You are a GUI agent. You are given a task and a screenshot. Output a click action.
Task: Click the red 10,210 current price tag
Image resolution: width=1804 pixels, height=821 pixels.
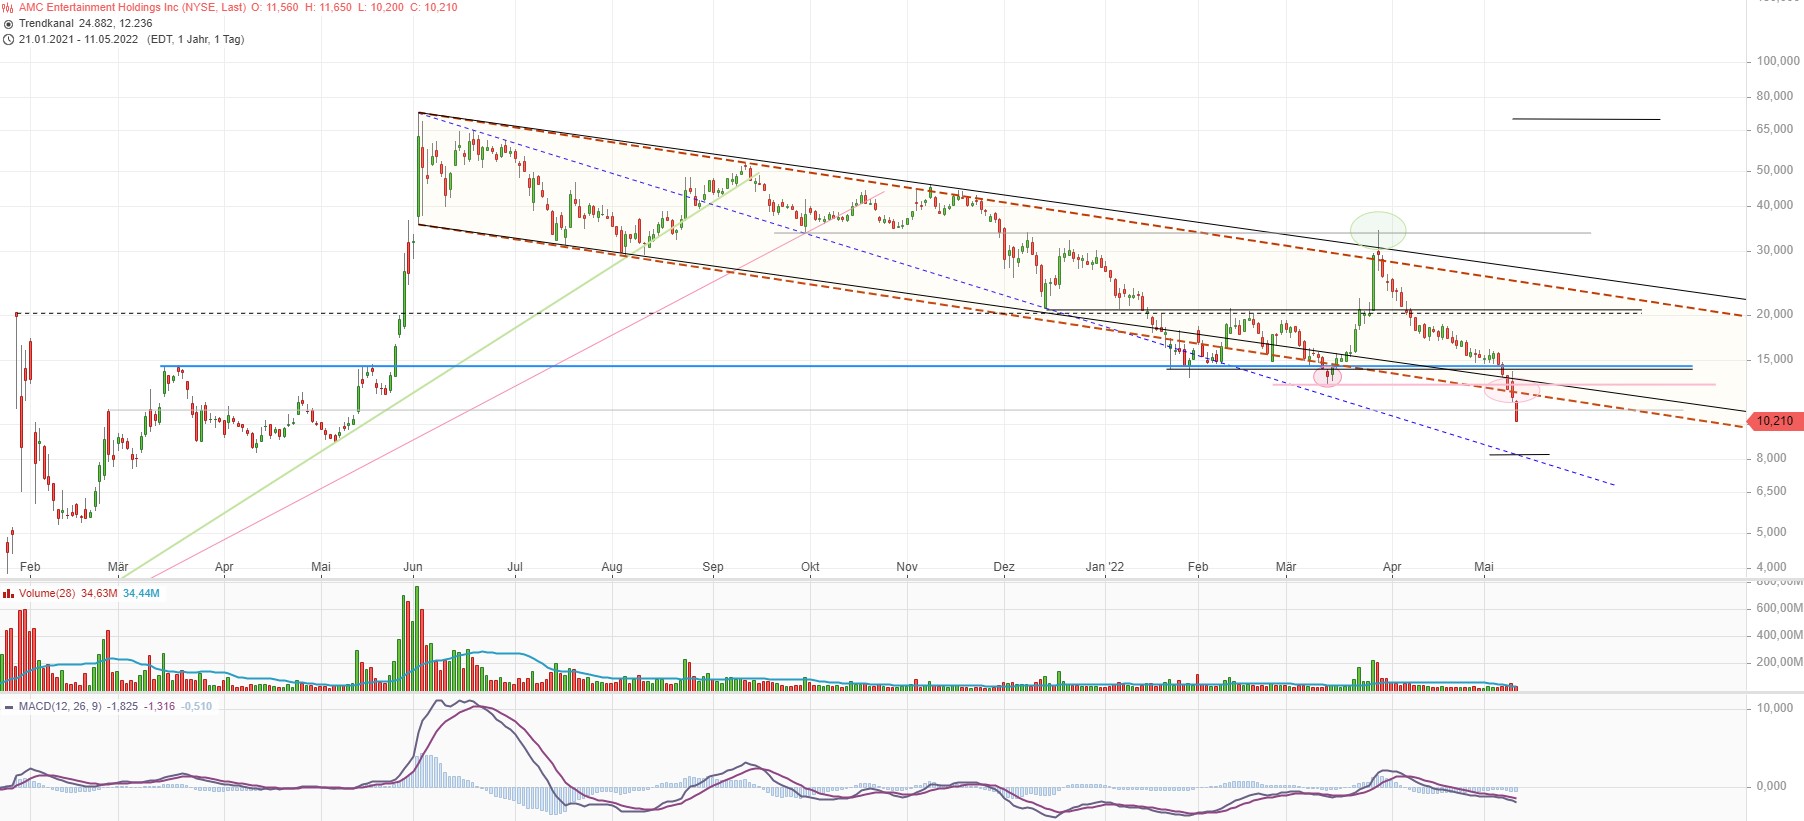click(1776, 421)
